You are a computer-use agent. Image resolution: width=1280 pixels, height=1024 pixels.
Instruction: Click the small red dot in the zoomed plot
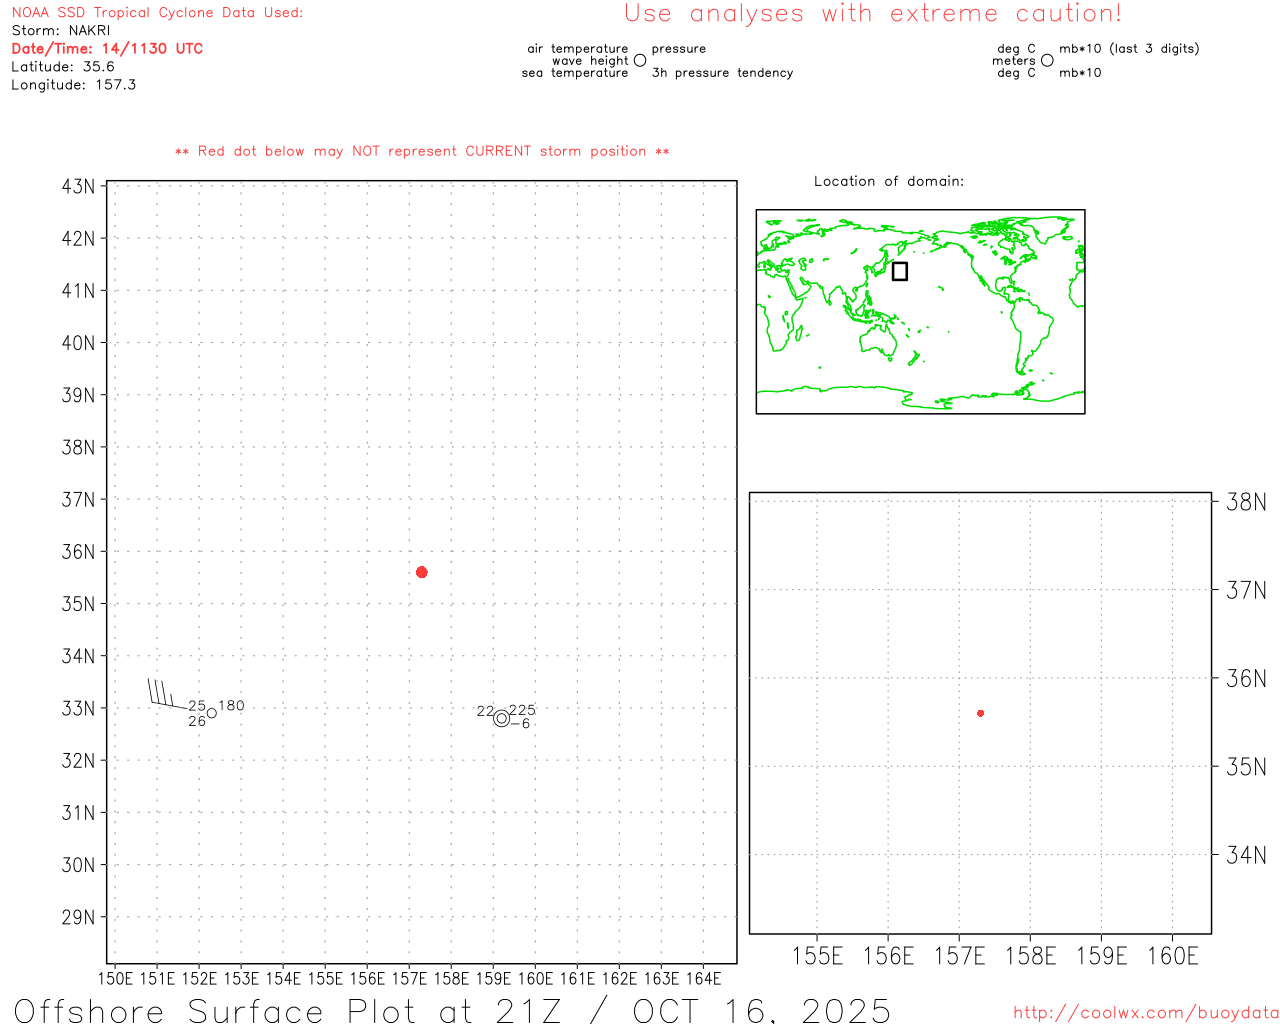981,713
